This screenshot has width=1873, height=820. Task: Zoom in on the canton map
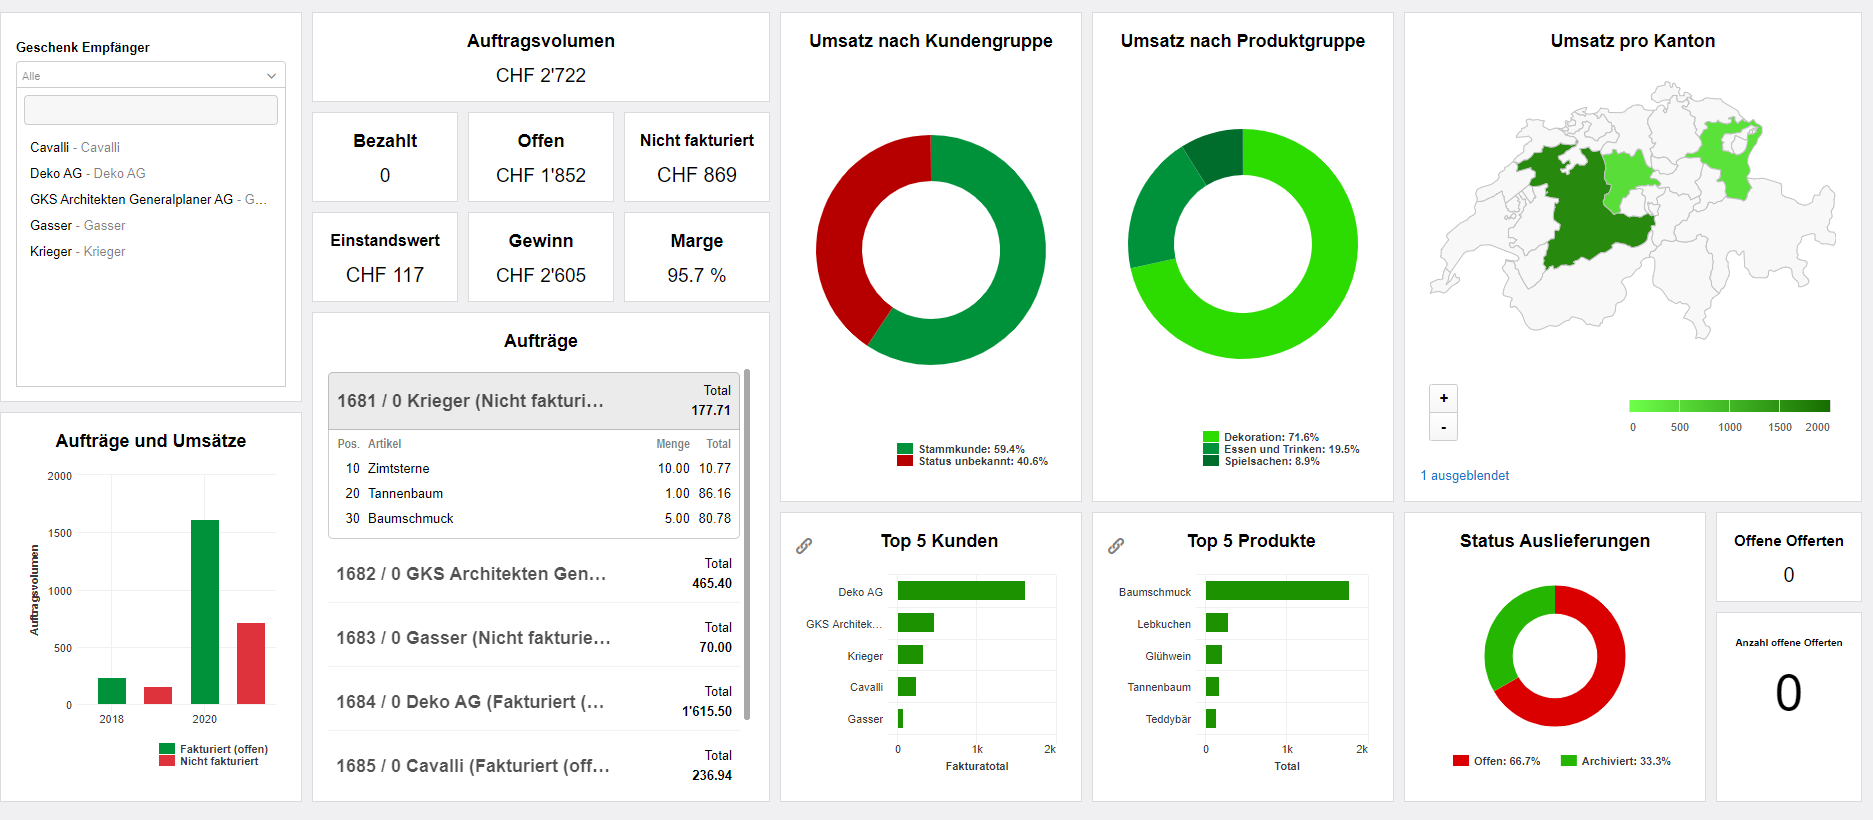[x=1443, y=398]
